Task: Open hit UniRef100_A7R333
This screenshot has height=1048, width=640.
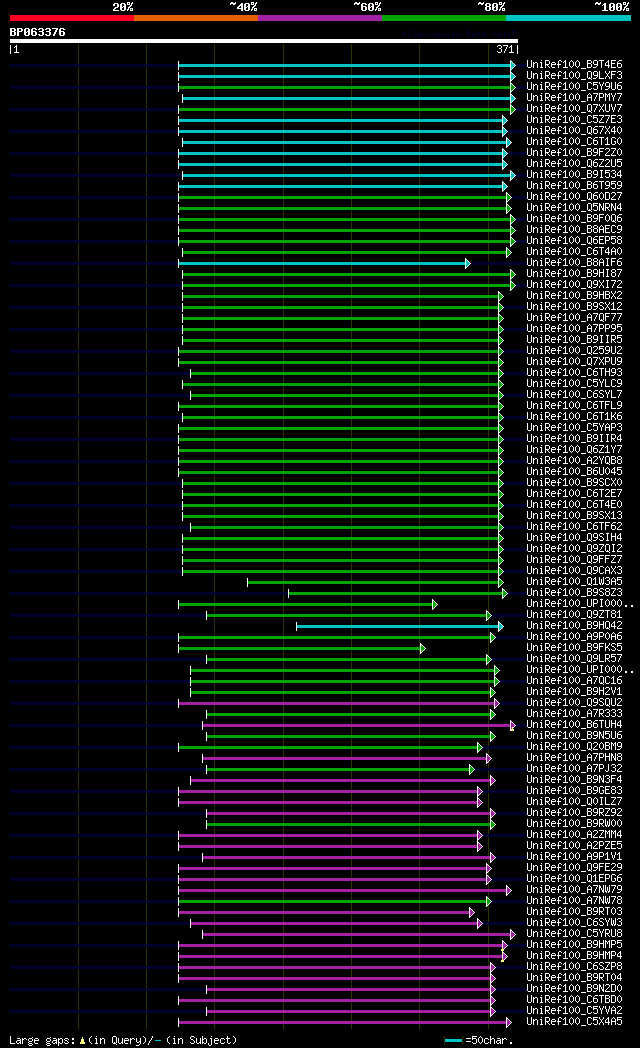Action: tap(574, 714)
